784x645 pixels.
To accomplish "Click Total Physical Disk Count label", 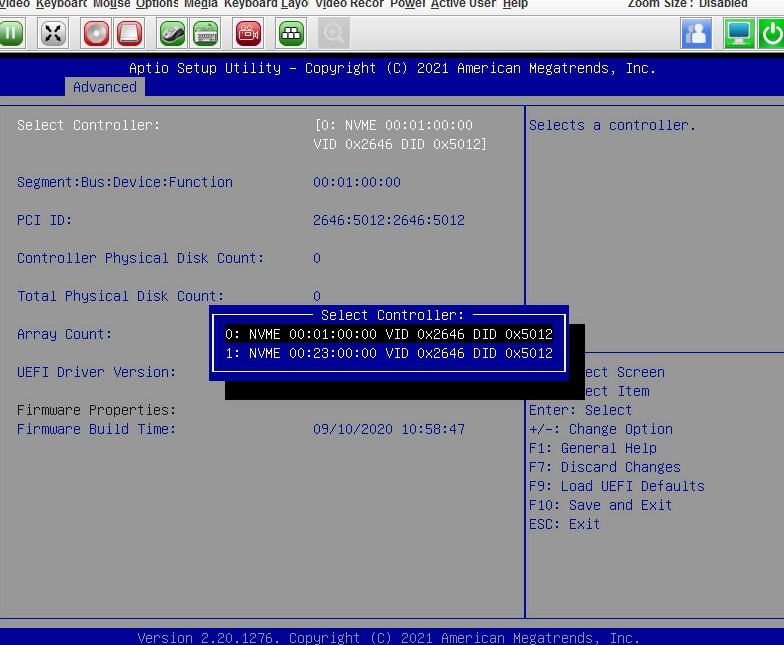I will tap(120, 296).
